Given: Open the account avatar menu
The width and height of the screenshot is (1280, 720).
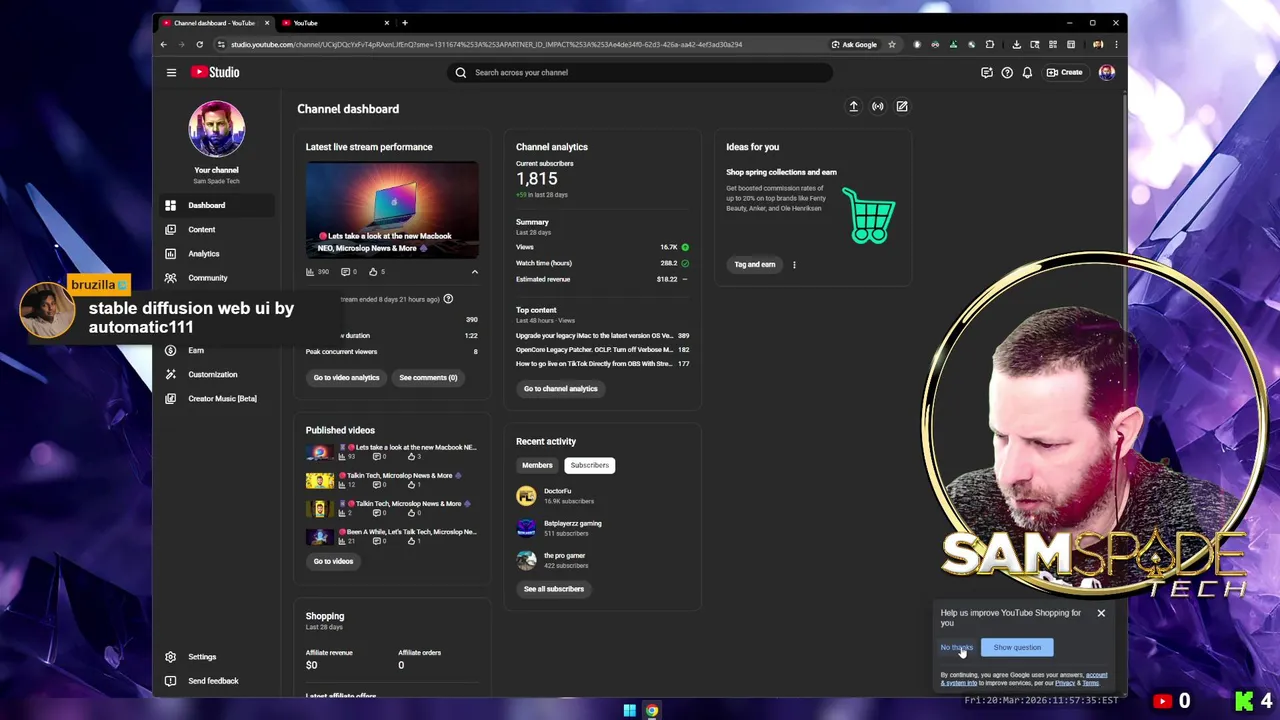Looking at the screenshot, I should click(x=1107, y=72).
